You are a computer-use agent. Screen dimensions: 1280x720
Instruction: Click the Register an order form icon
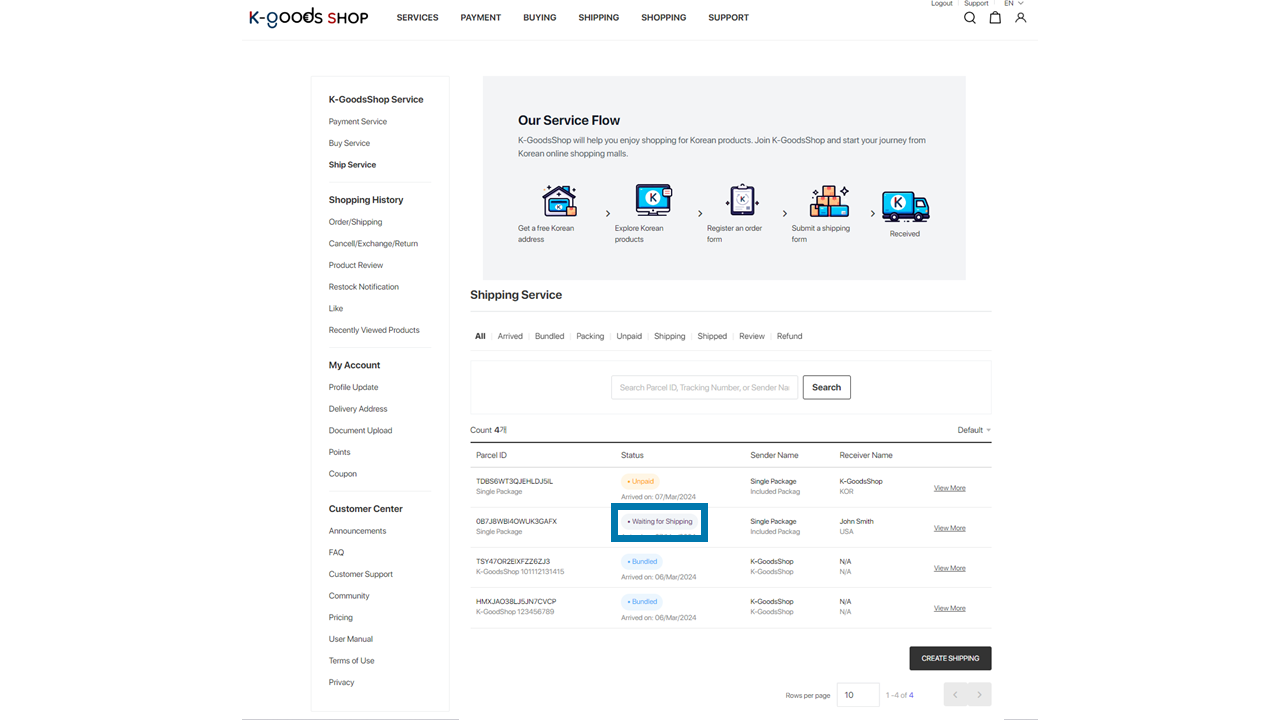click(x=742, y=200)
